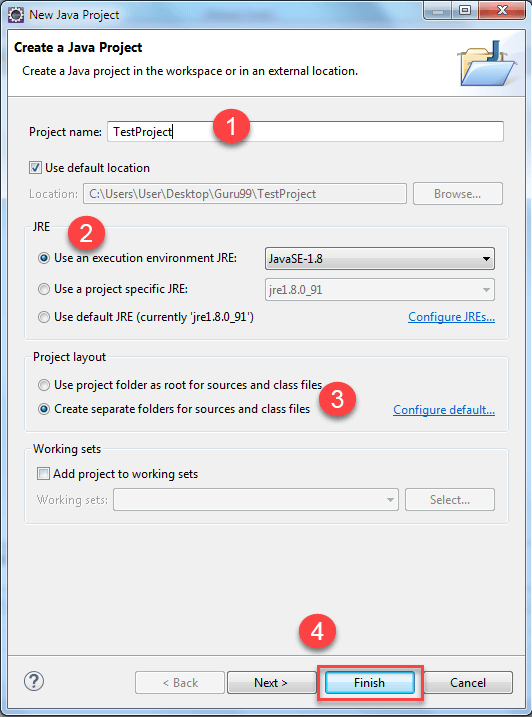This screenshot has width=532, height=717.
Task: Choose Use project folder as root option
Action: click(x=44, y=385)
